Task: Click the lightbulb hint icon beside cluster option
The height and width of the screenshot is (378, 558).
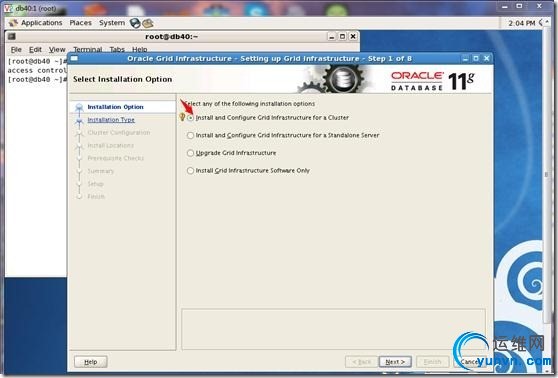Action: click(x=182, y=117)
